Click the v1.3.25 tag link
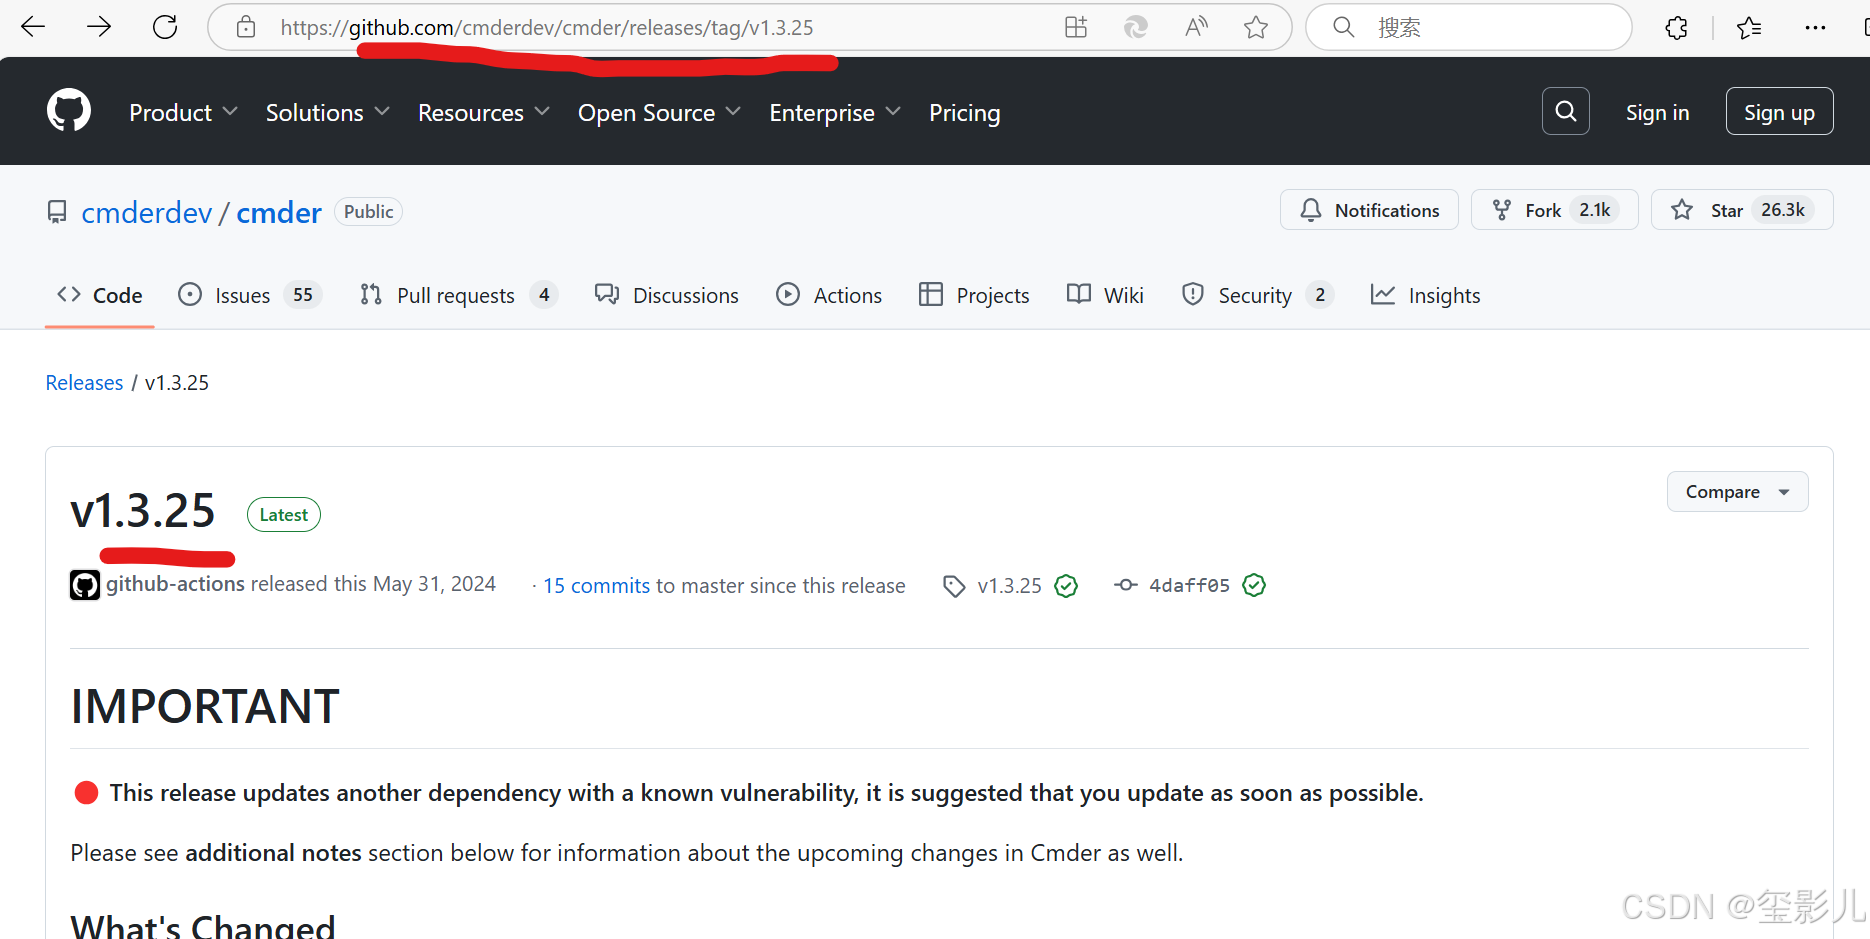The height and width of the screenshot is (939, 1870). [1009, 586]
